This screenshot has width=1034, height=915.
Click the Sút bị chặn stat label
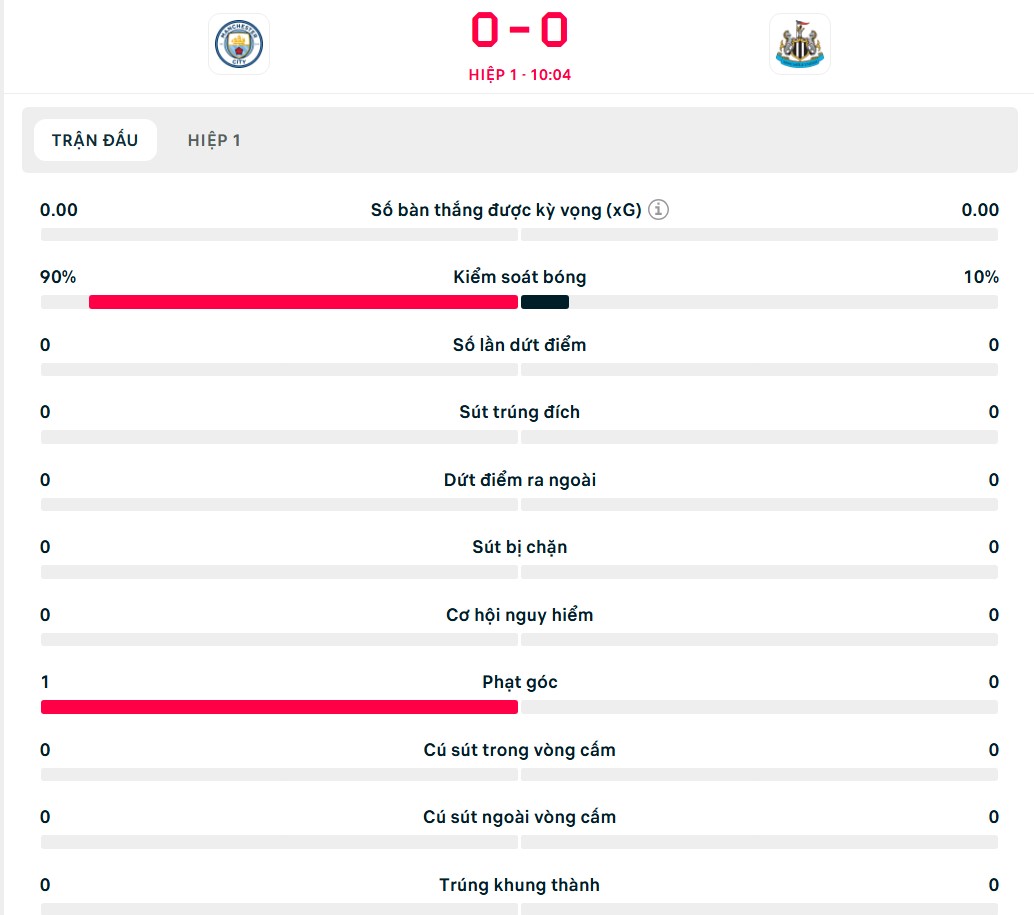[520, 547]
